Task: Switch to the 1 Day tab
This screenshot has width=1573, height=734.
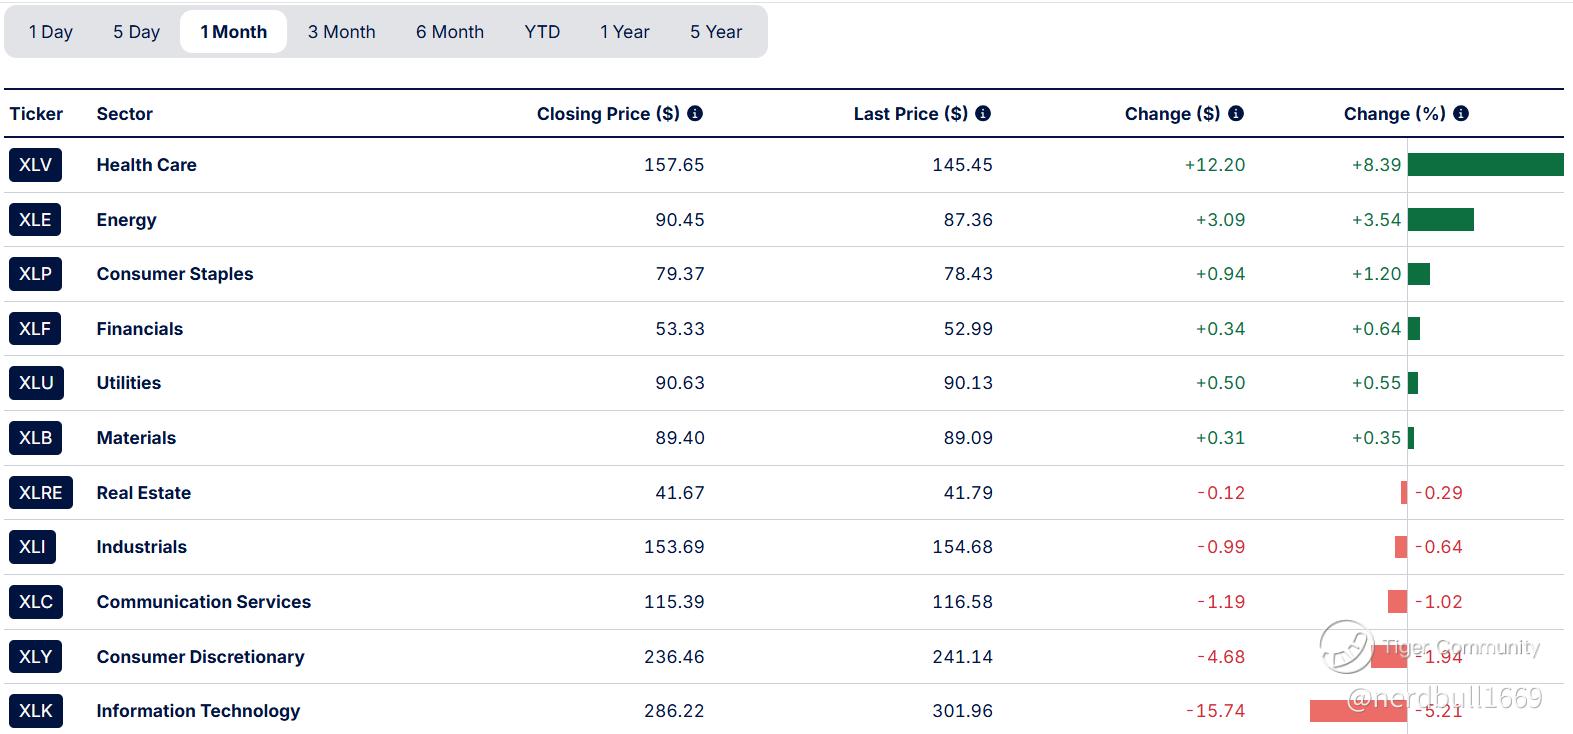Action: coord(51,32)
